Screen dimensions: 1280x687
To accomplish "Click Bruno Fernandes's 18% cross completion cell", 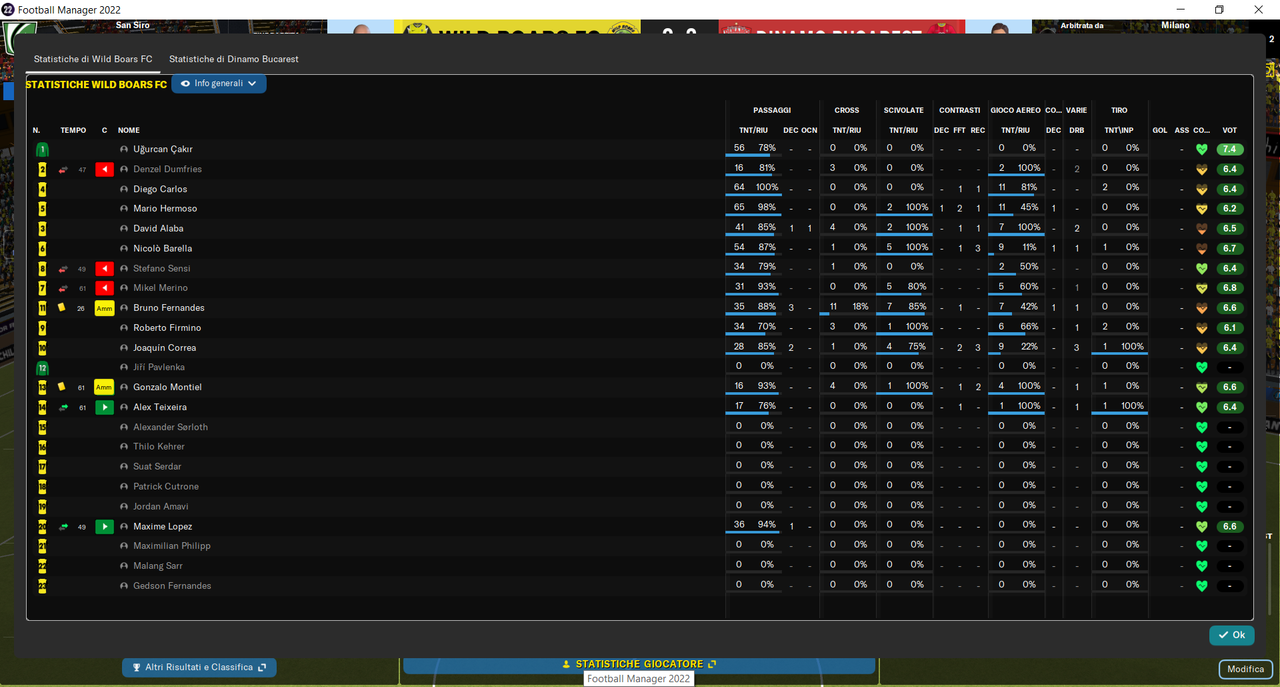I will (860, 307).
